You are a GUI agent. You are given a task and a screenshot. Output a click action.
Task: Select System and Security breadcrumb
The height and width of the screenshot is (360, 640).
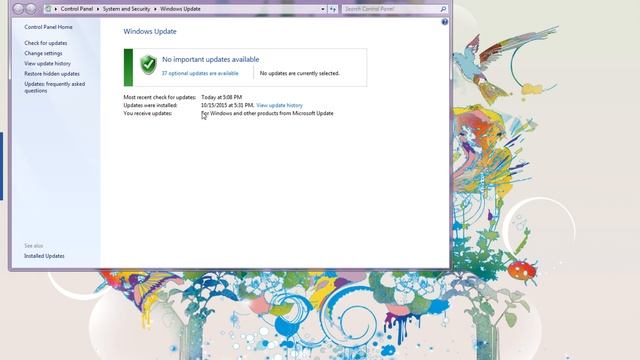(127, 9)
